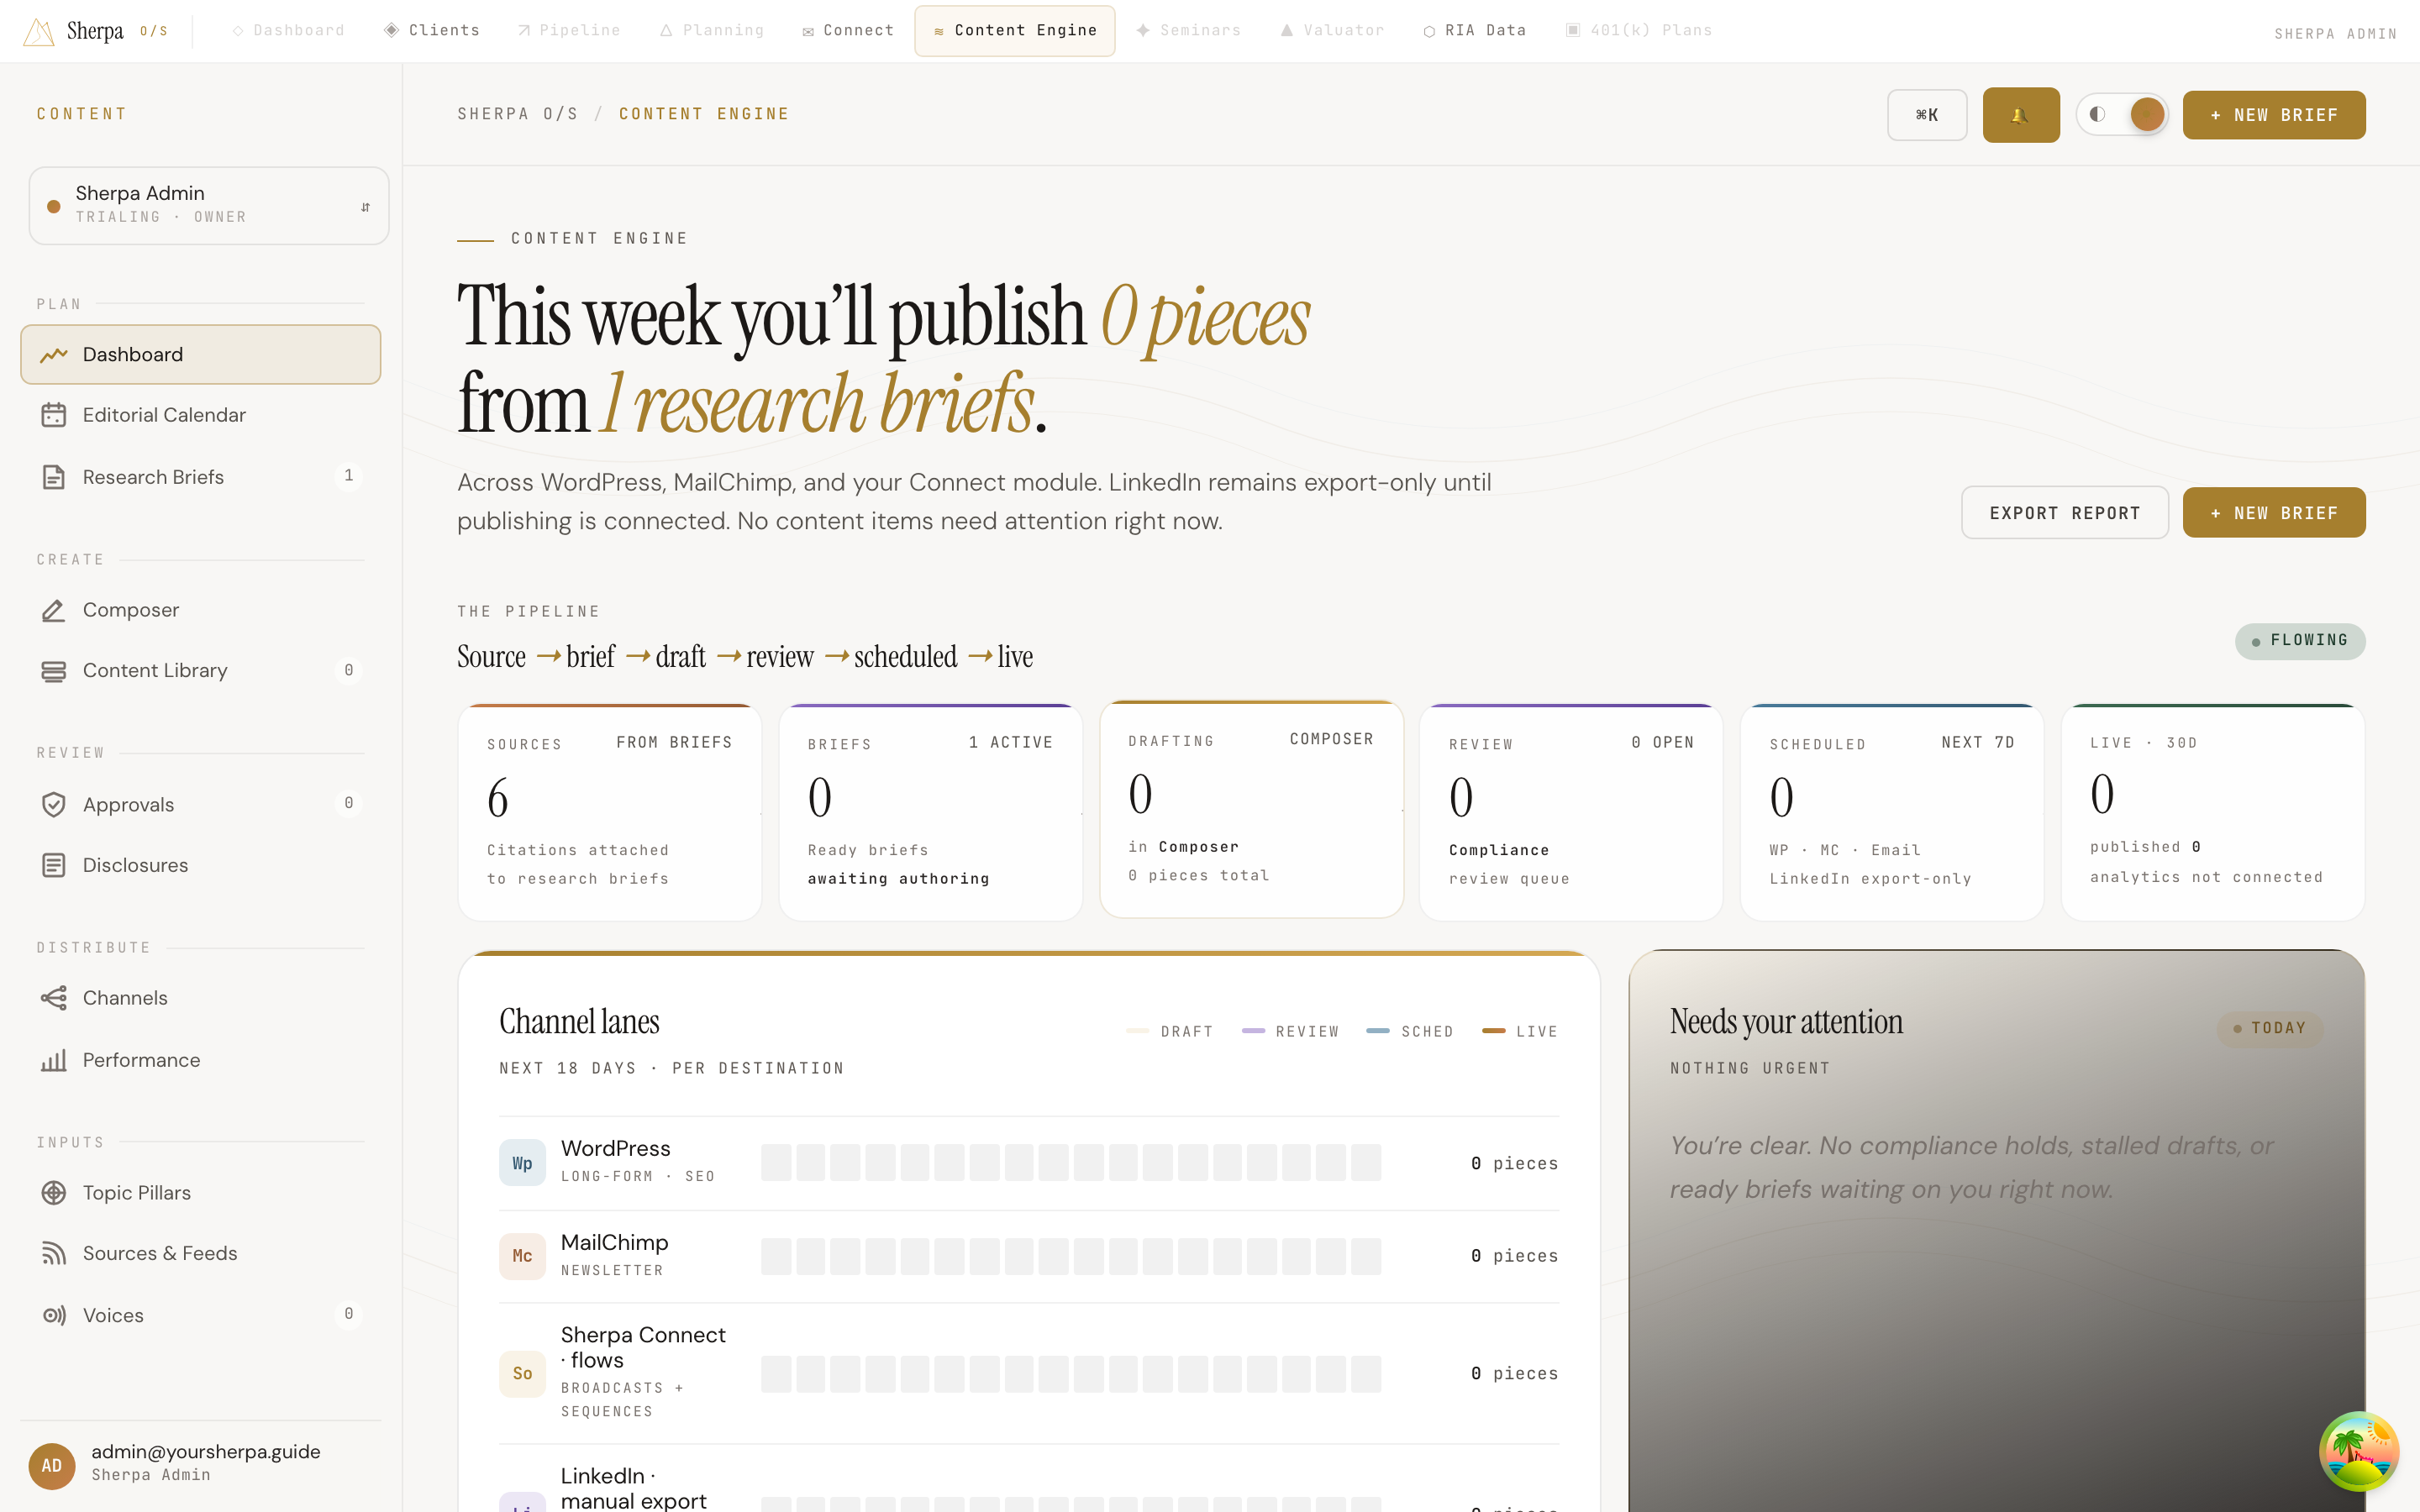Open the top navigation Dashboard tab
Screen dimensions: 2420x1512
pyautogui.click(x=288, y=30)
